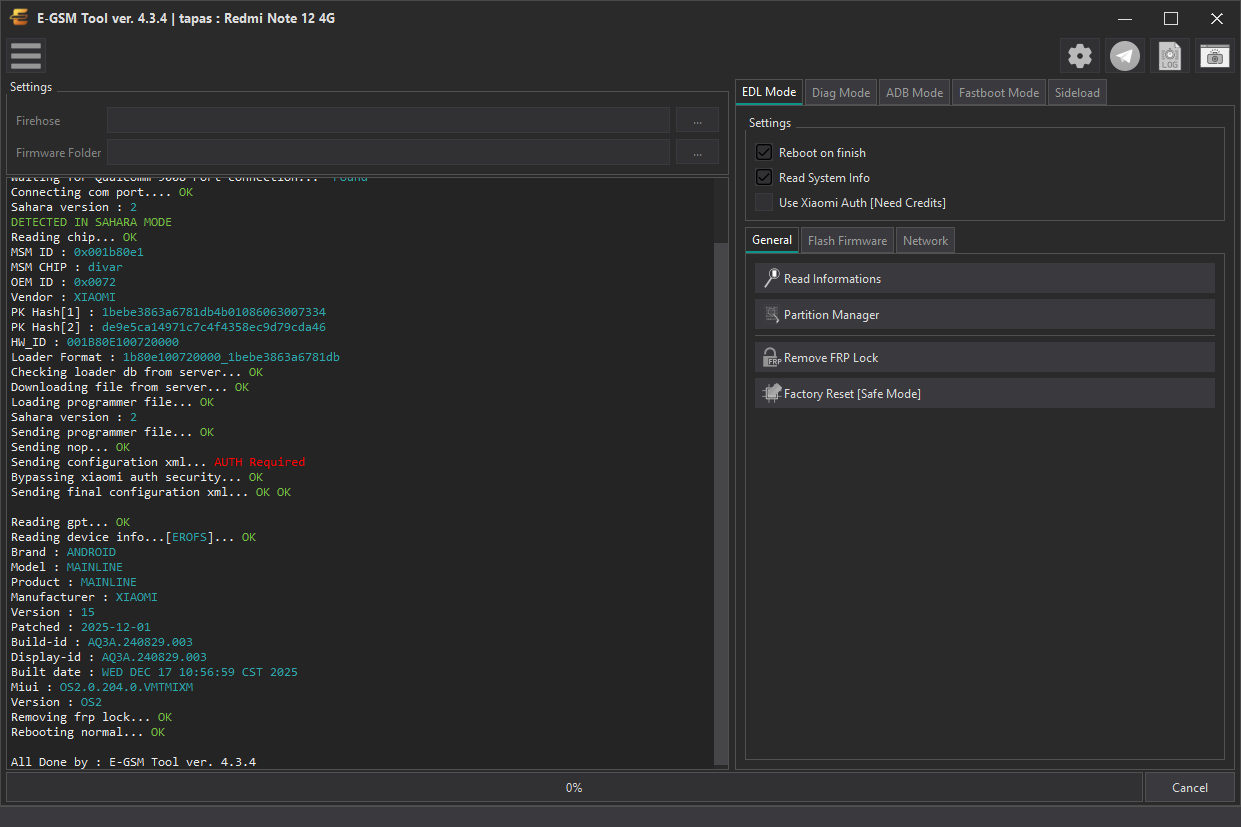Click the 'Removing frp lock... OK' log line
Image resolution: width=1241 pixels, height=827 pixels.
(91, 717)
